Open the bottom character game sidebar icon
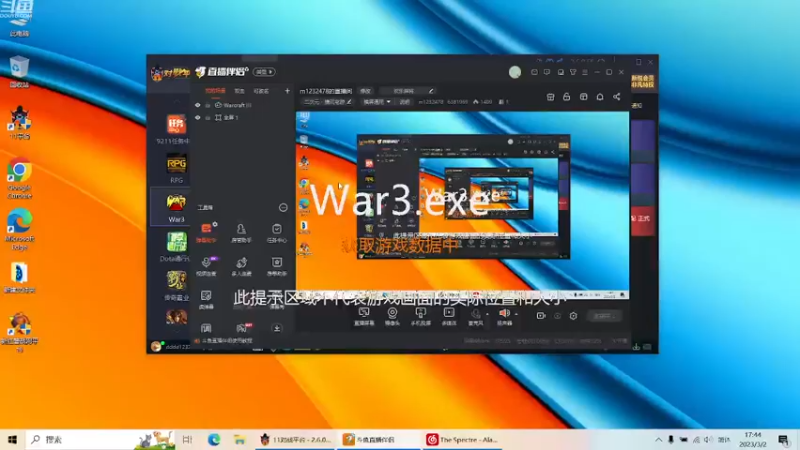Image resolution: width=800 pixels, height=450 pixels. (x=177, y=317)
